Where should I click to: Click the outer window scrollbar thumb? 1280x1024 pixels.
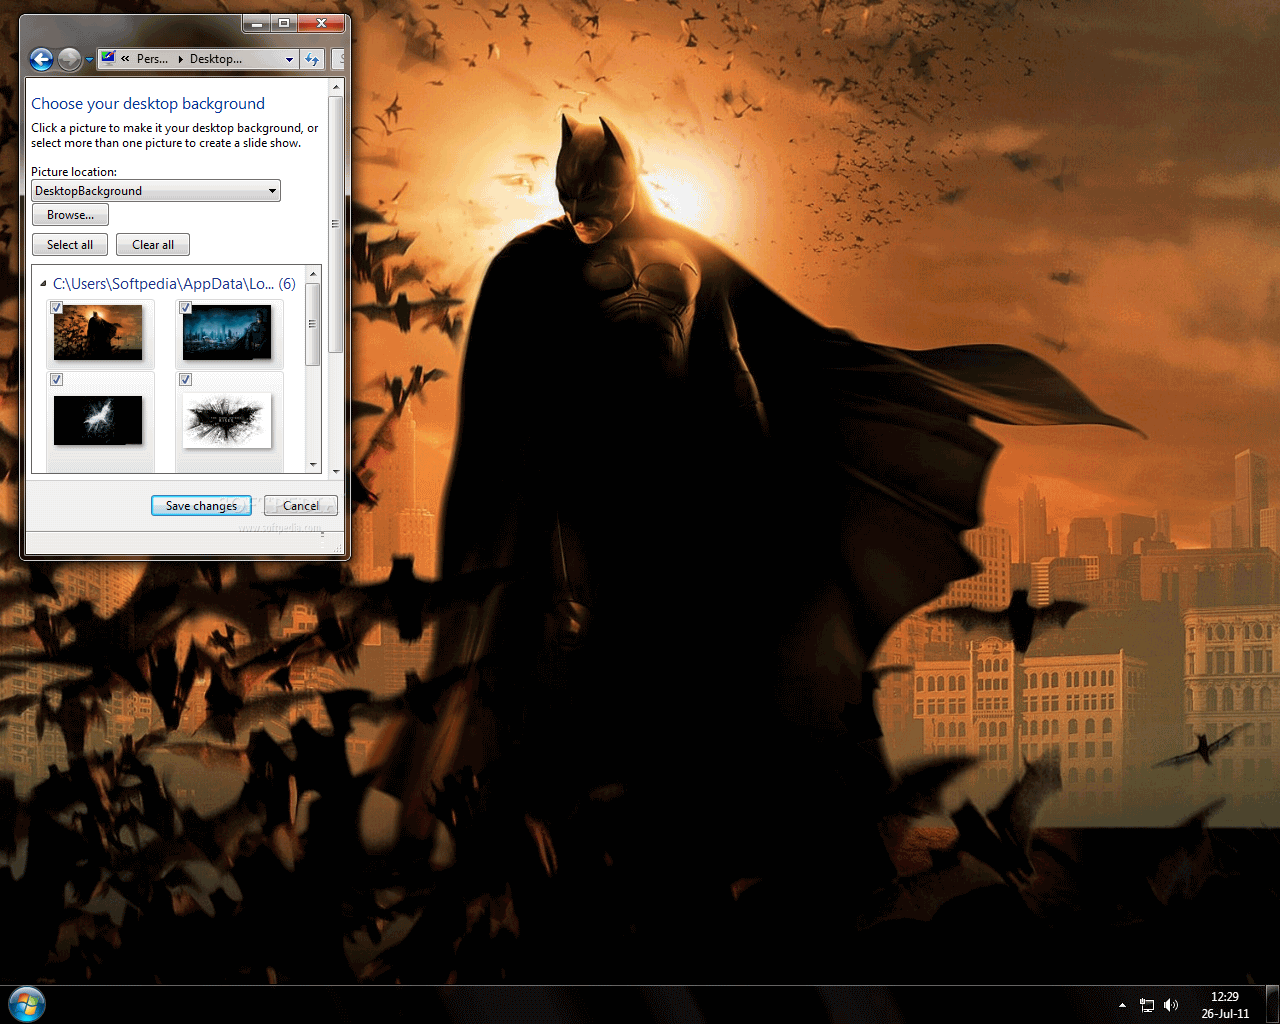[x=336, y=224]
